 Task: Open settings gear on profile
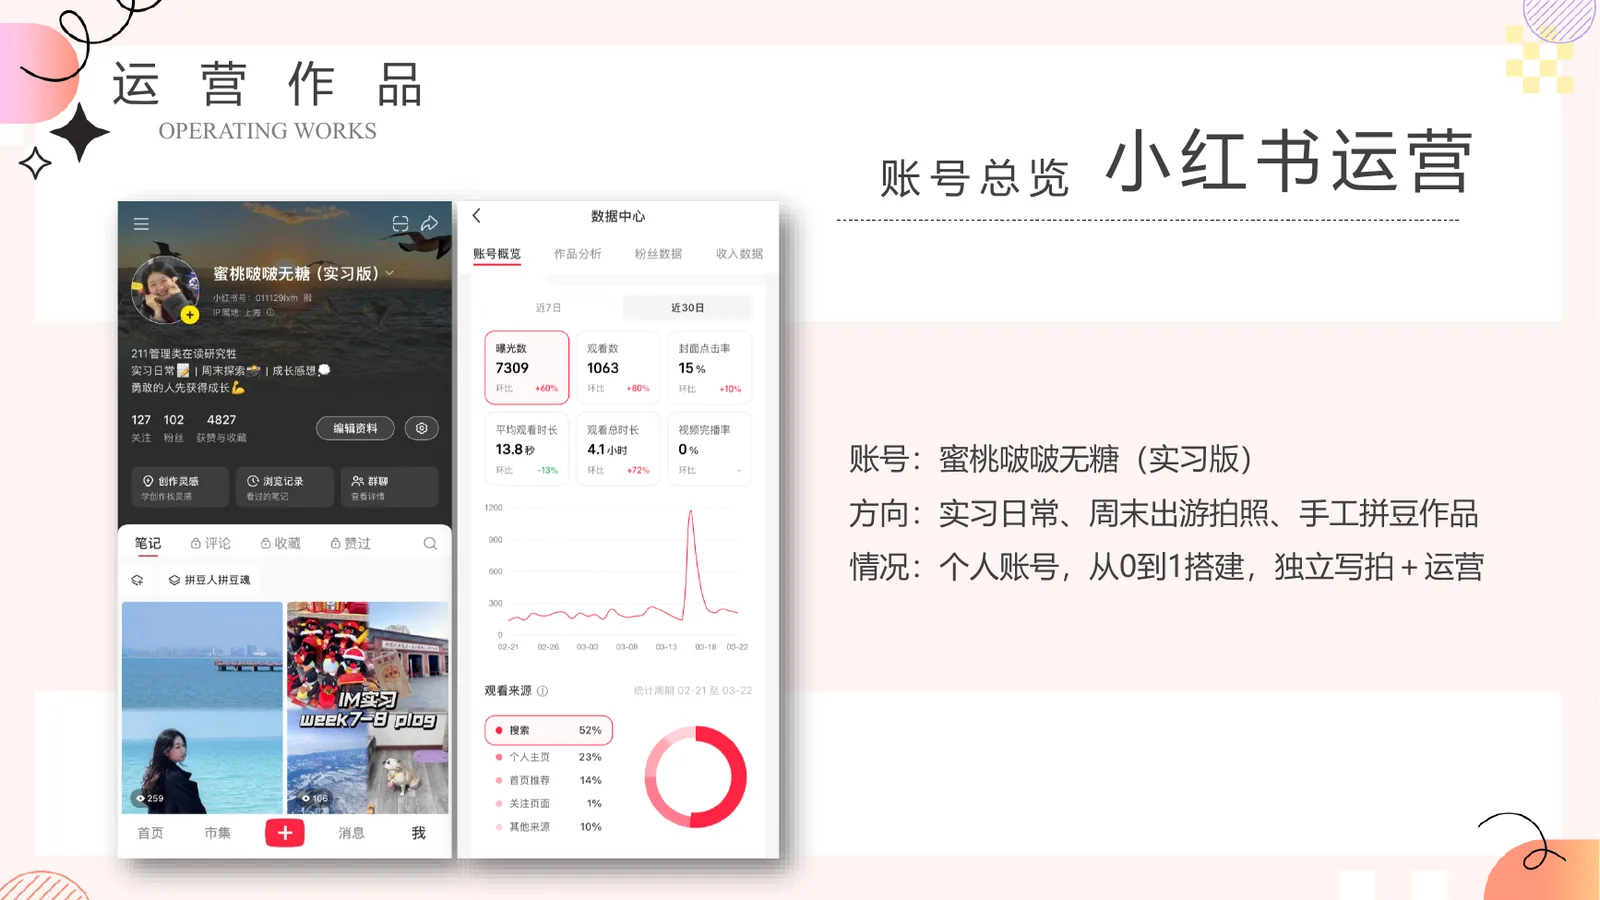(x=422, y=428)
